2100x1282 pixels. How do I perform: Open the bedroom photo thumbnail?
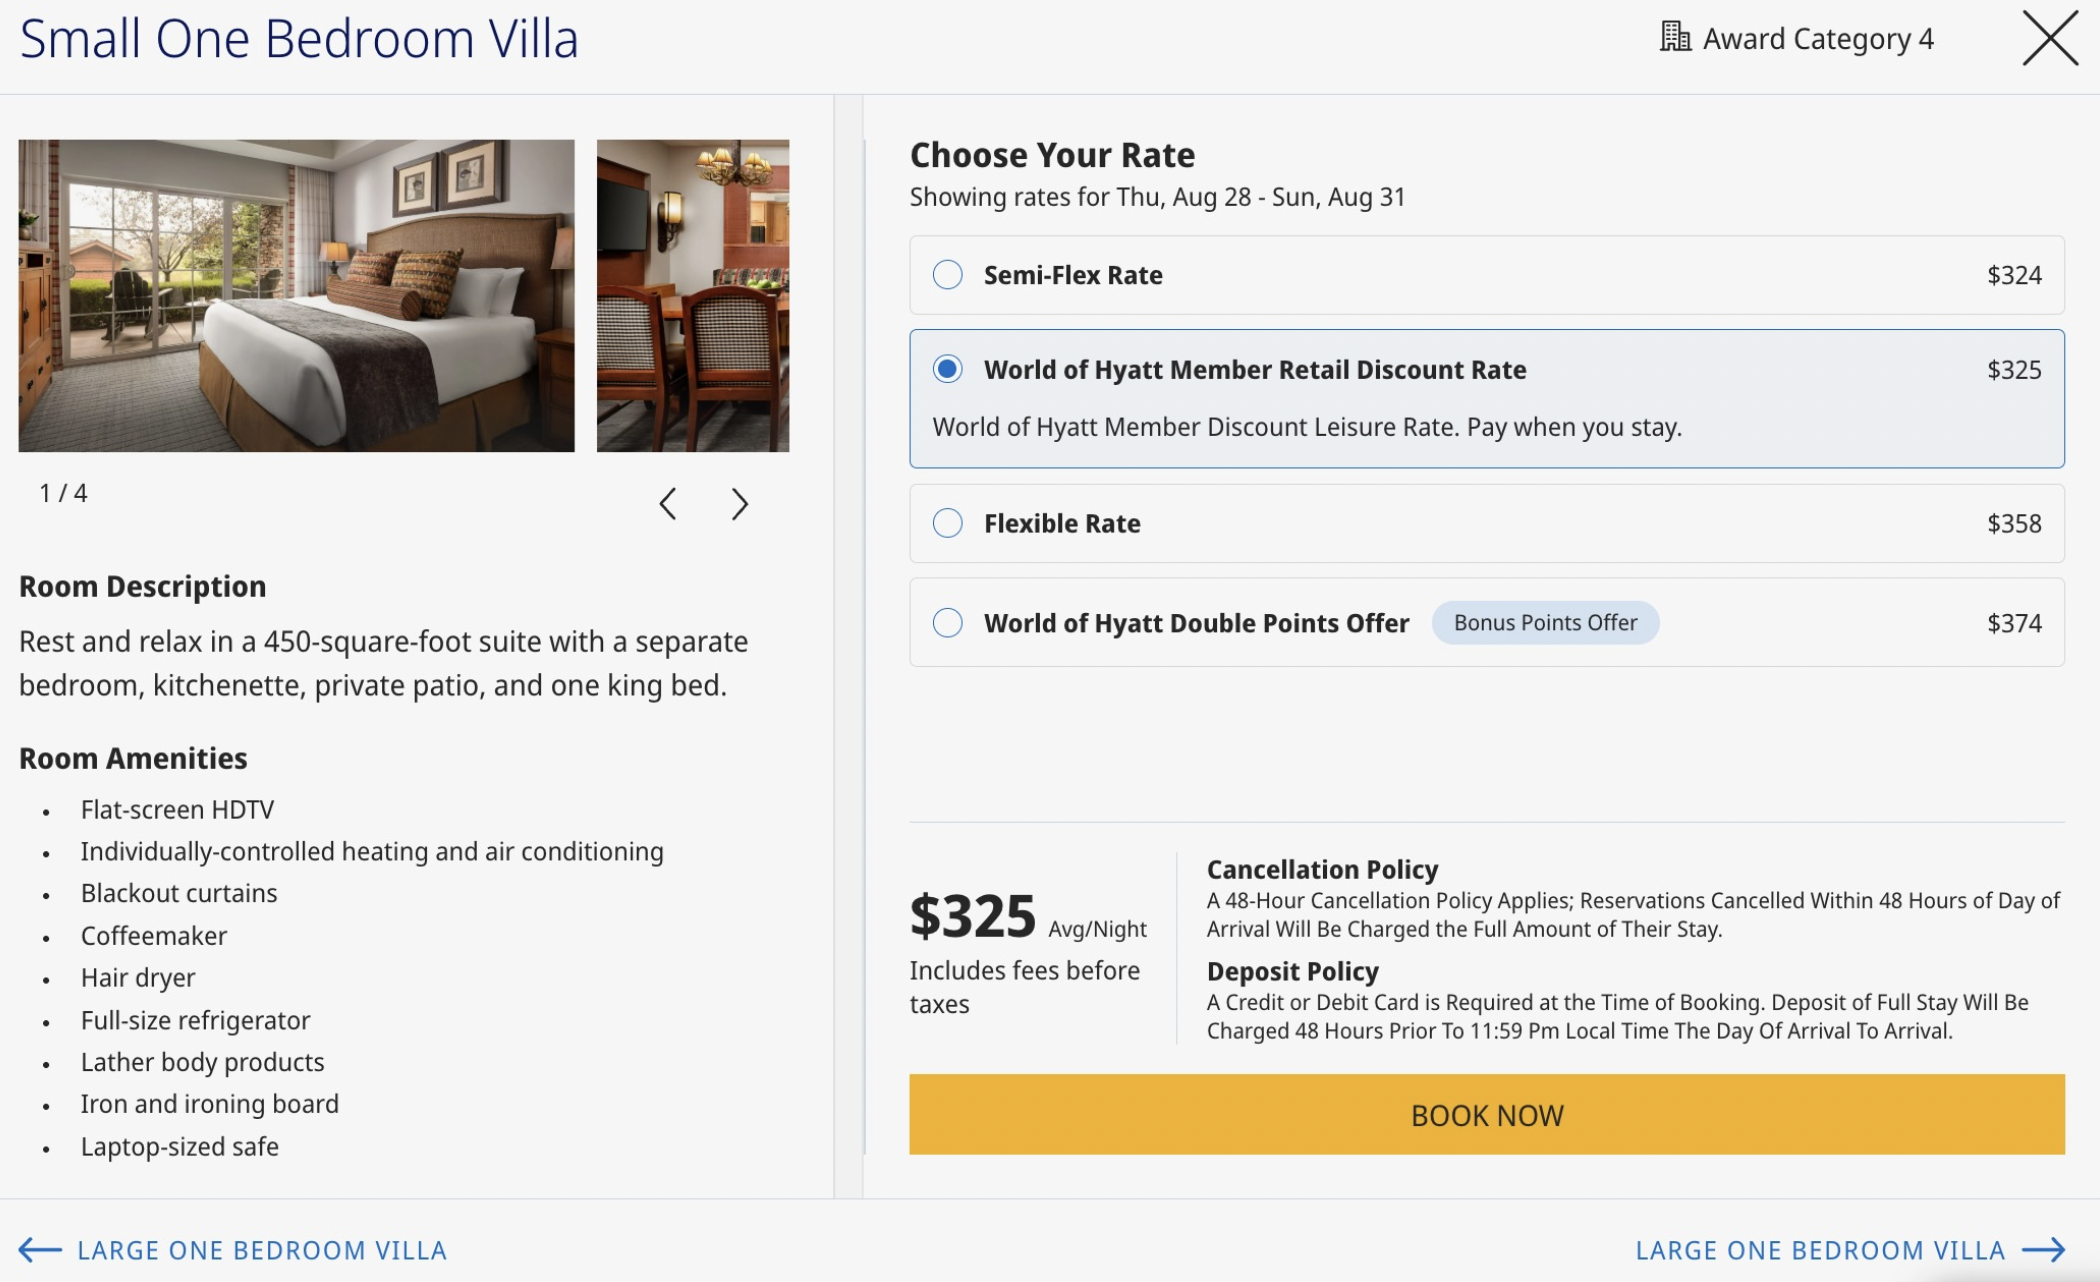pyautogui.click(x=296, y=296)
